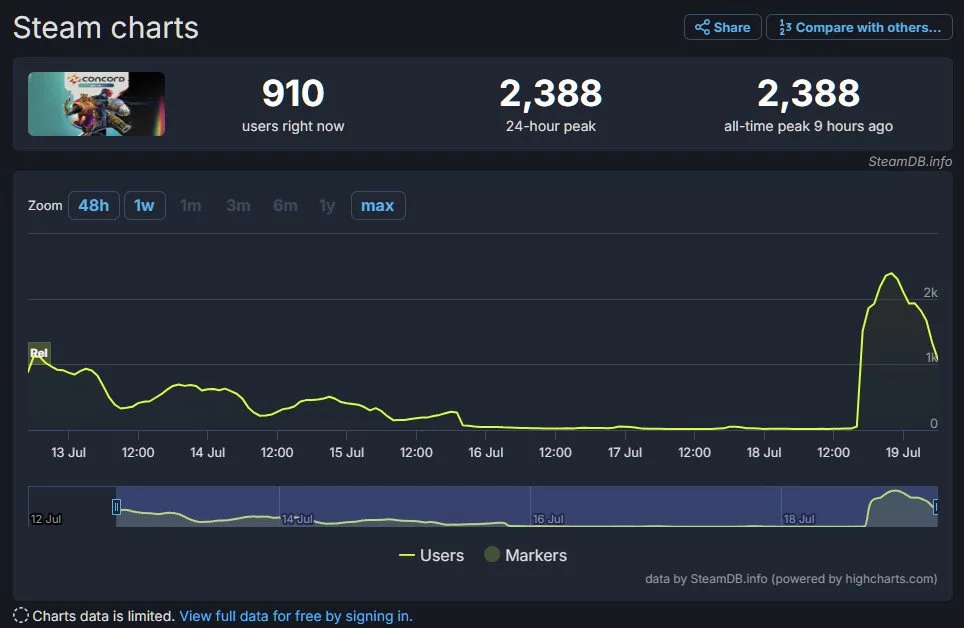Open View full data by signing in link
Image resolution: width=964 pixels, height=628 pixels.
point(296,616)
